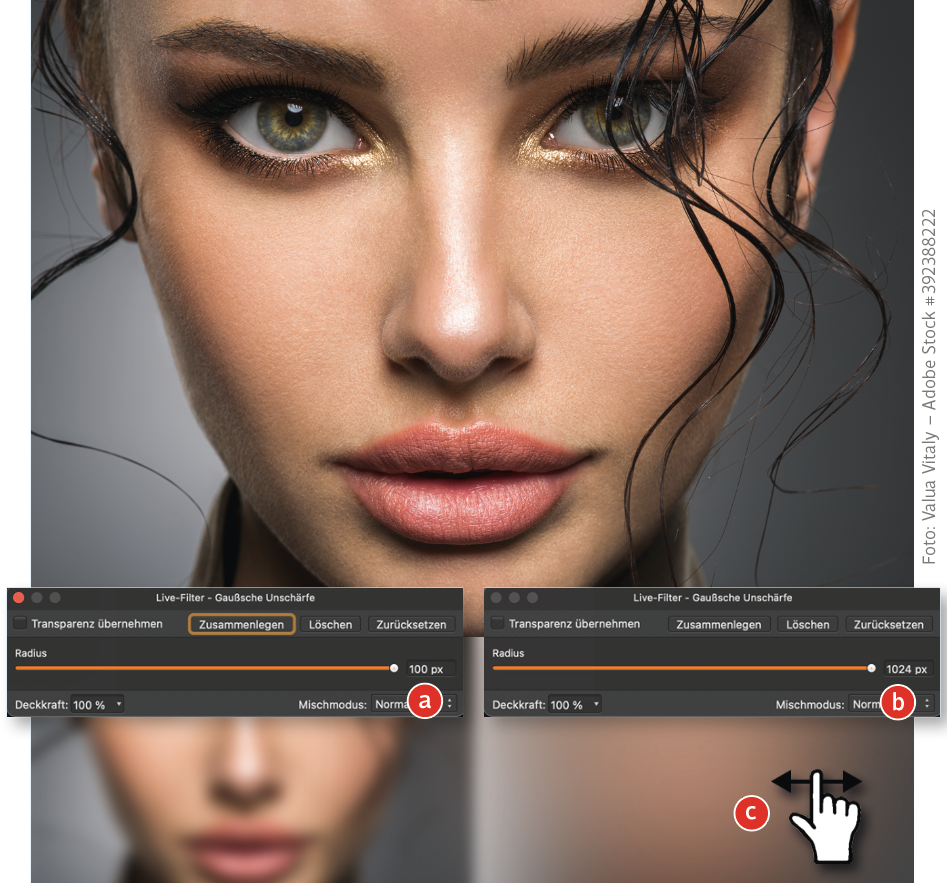Click the Radius label in the left dialog
The image size is (947, 889).
31,653
